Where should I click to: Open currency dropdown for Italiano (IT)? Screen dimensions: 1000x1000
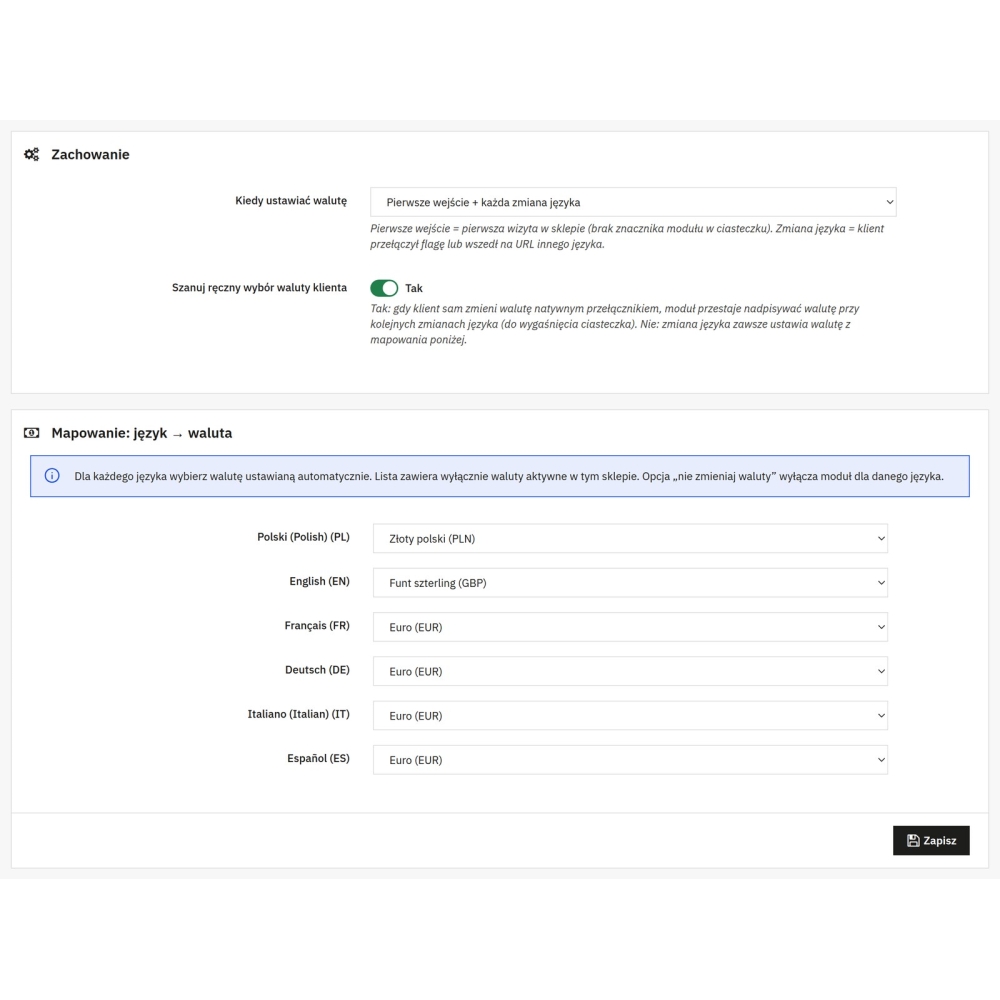click(630, 716)
